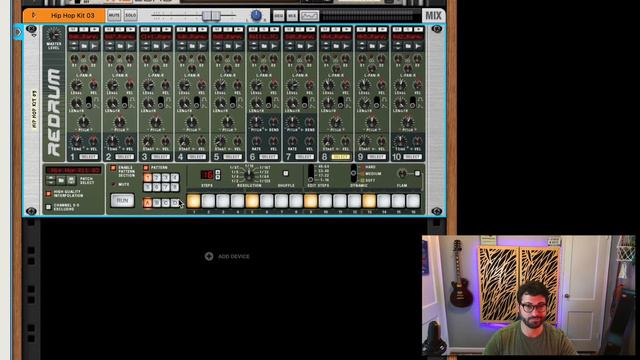
Task: Decrease Steps count with down arrow
Action: [218, 177]
